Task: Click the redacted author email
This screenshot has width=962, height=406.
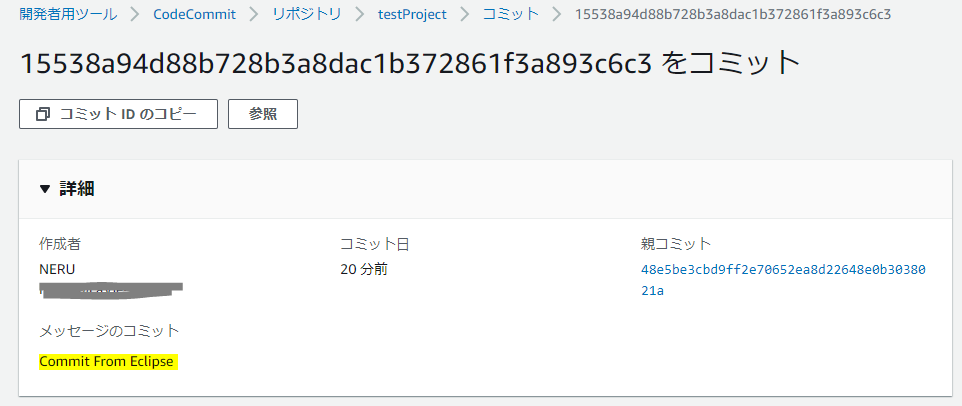Action: (x=112, y=289)
